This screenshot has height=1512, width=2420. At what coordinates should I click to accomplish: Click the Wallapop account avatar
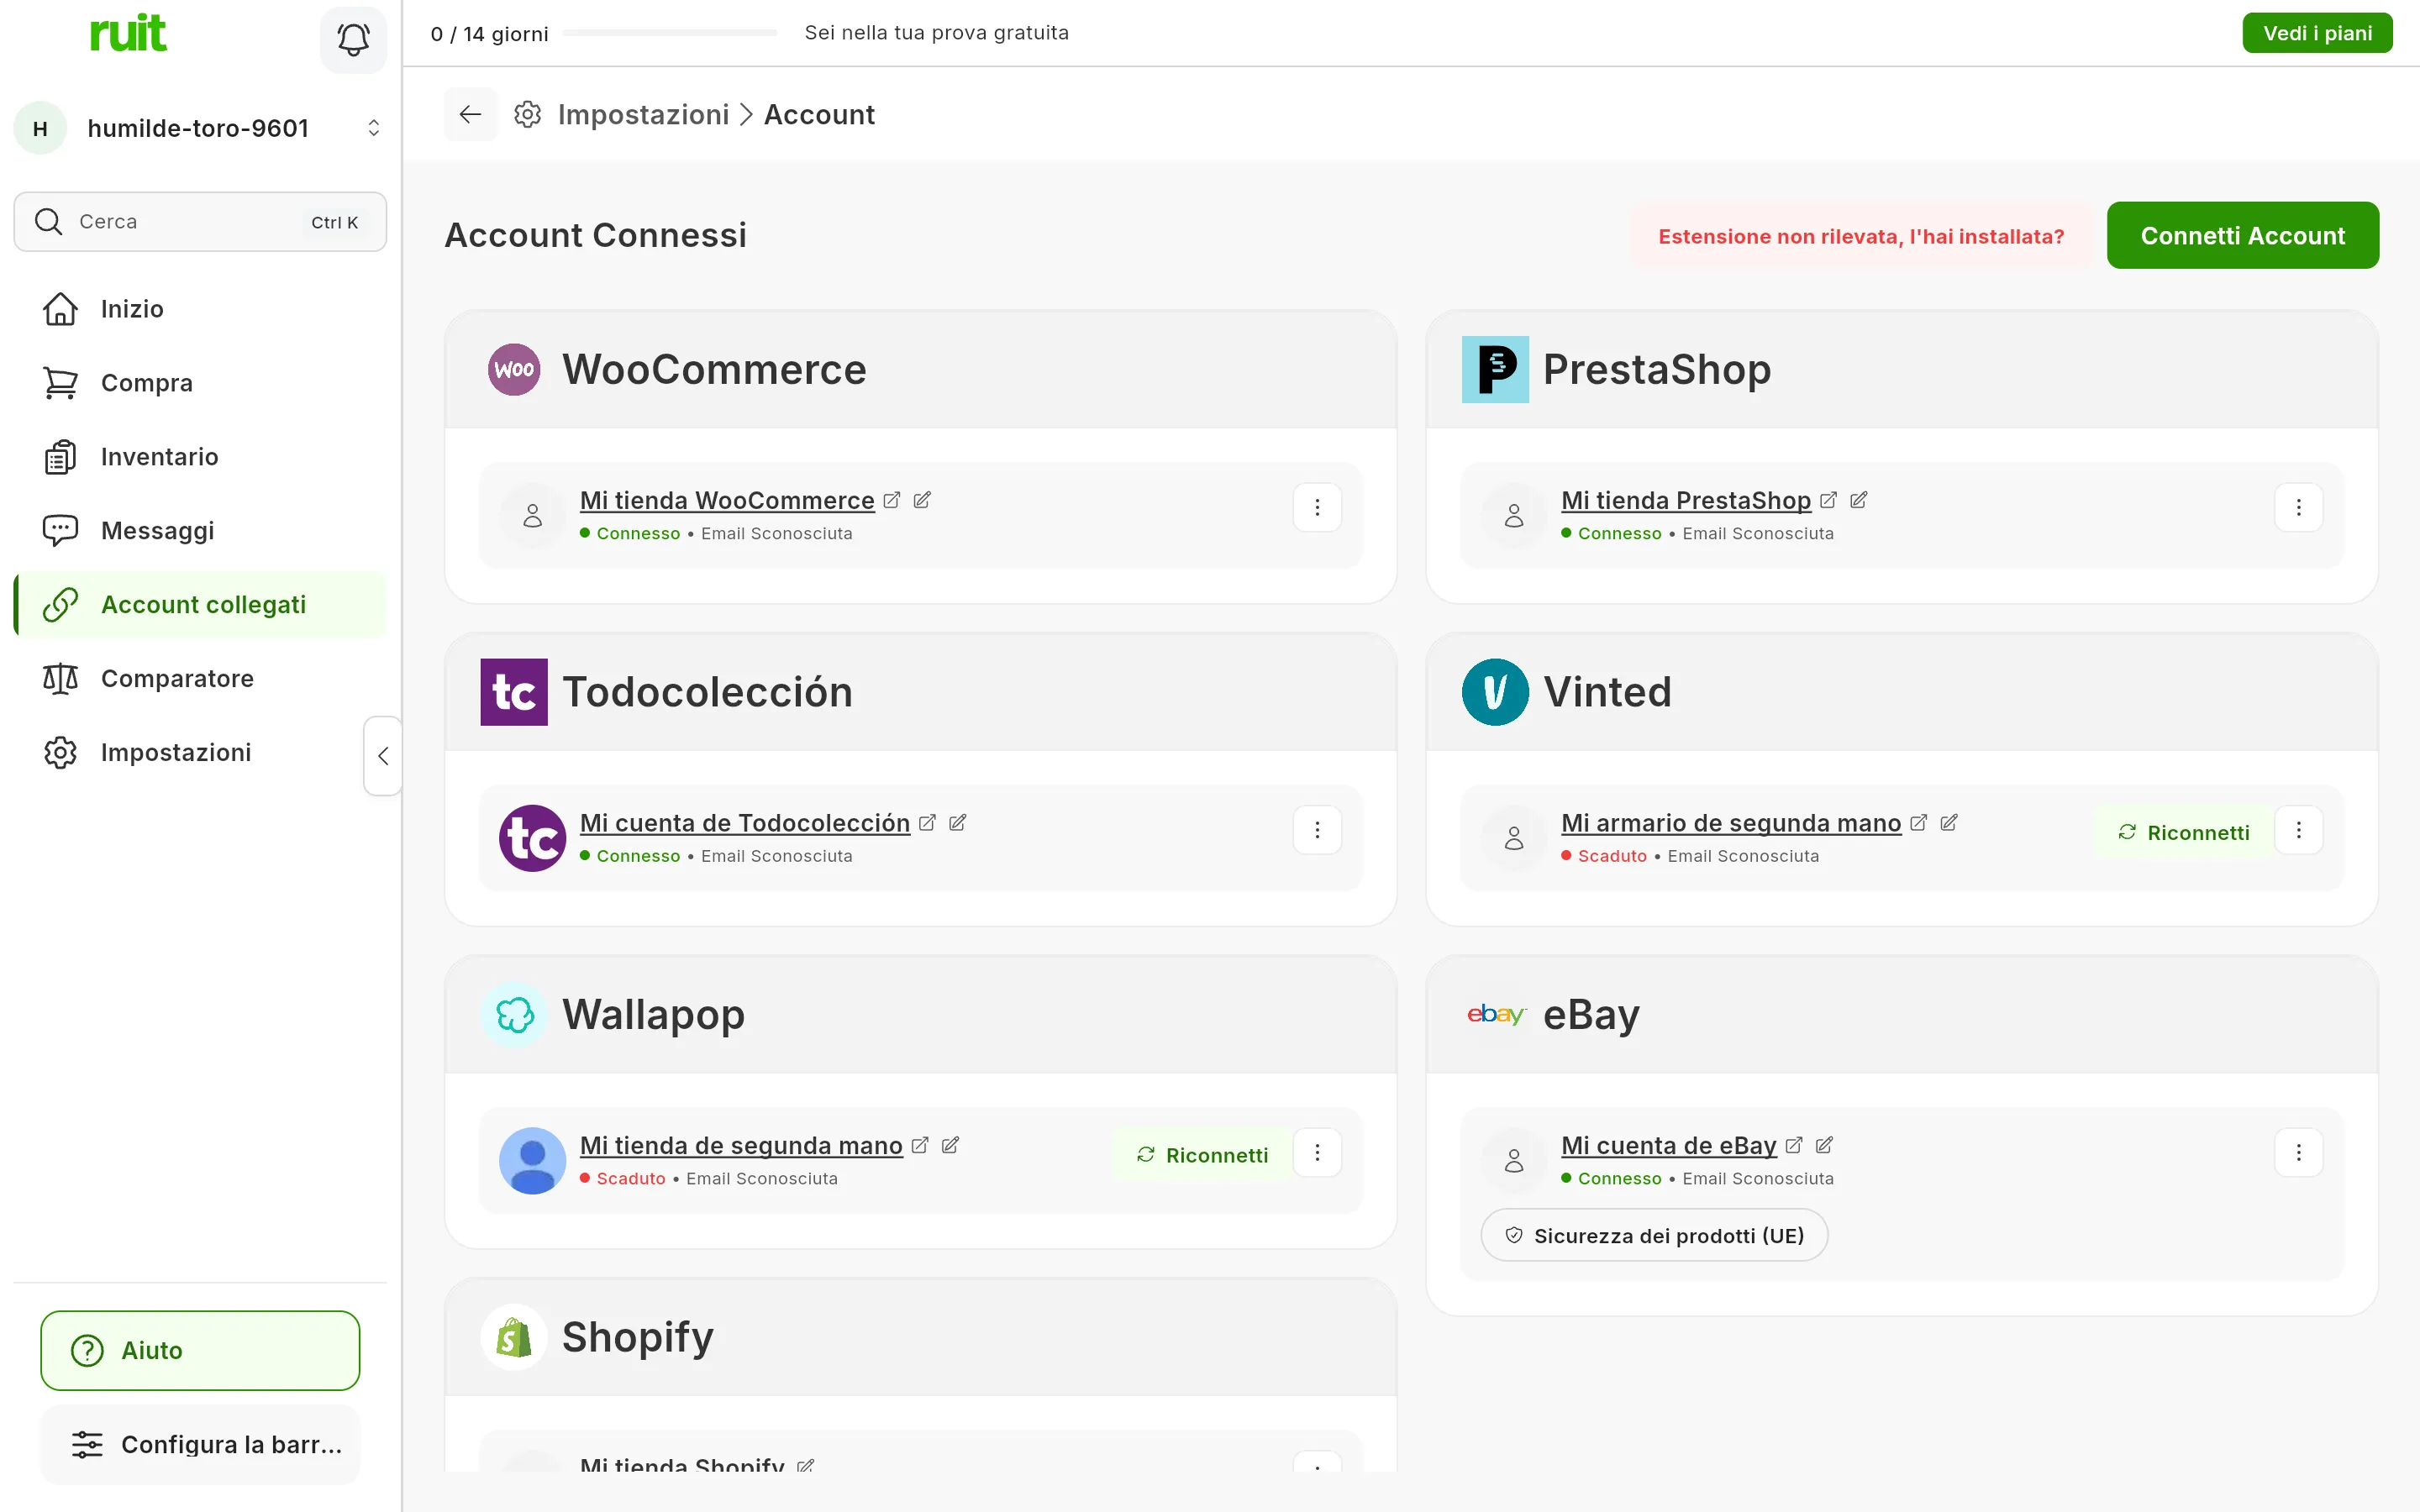(533, 1160)
